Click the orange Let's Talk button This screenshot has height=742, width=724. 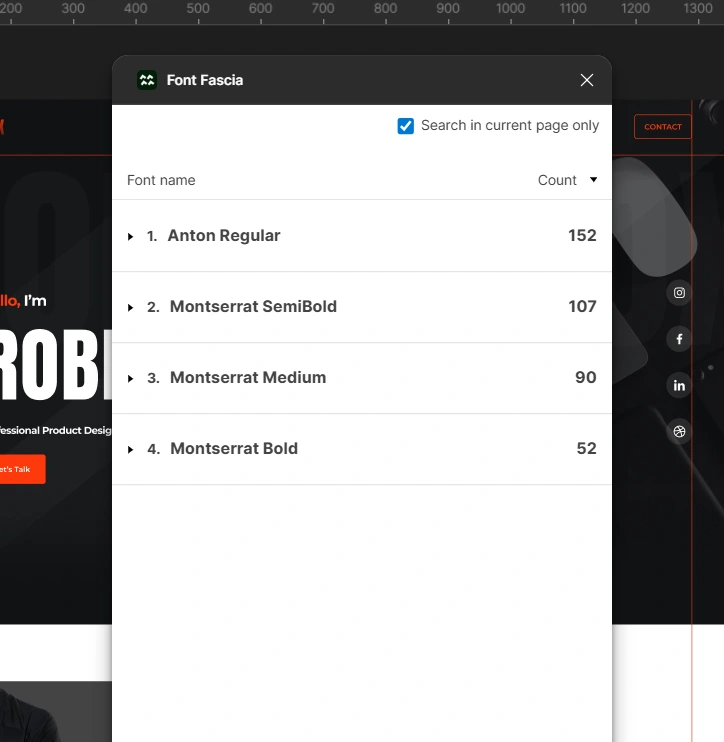tap(23, 469)
